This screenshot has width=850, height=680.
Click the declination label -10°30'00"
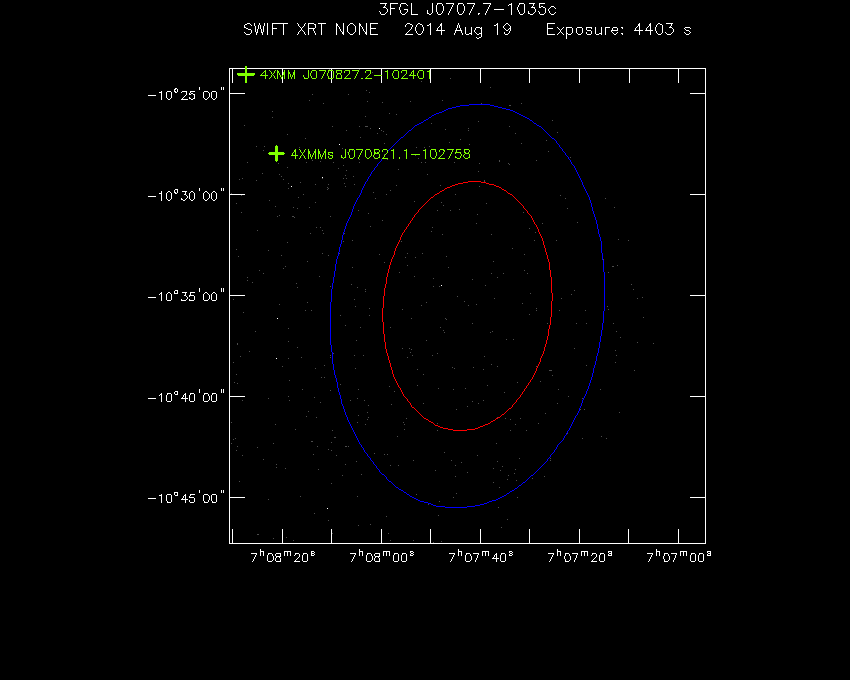186,196
